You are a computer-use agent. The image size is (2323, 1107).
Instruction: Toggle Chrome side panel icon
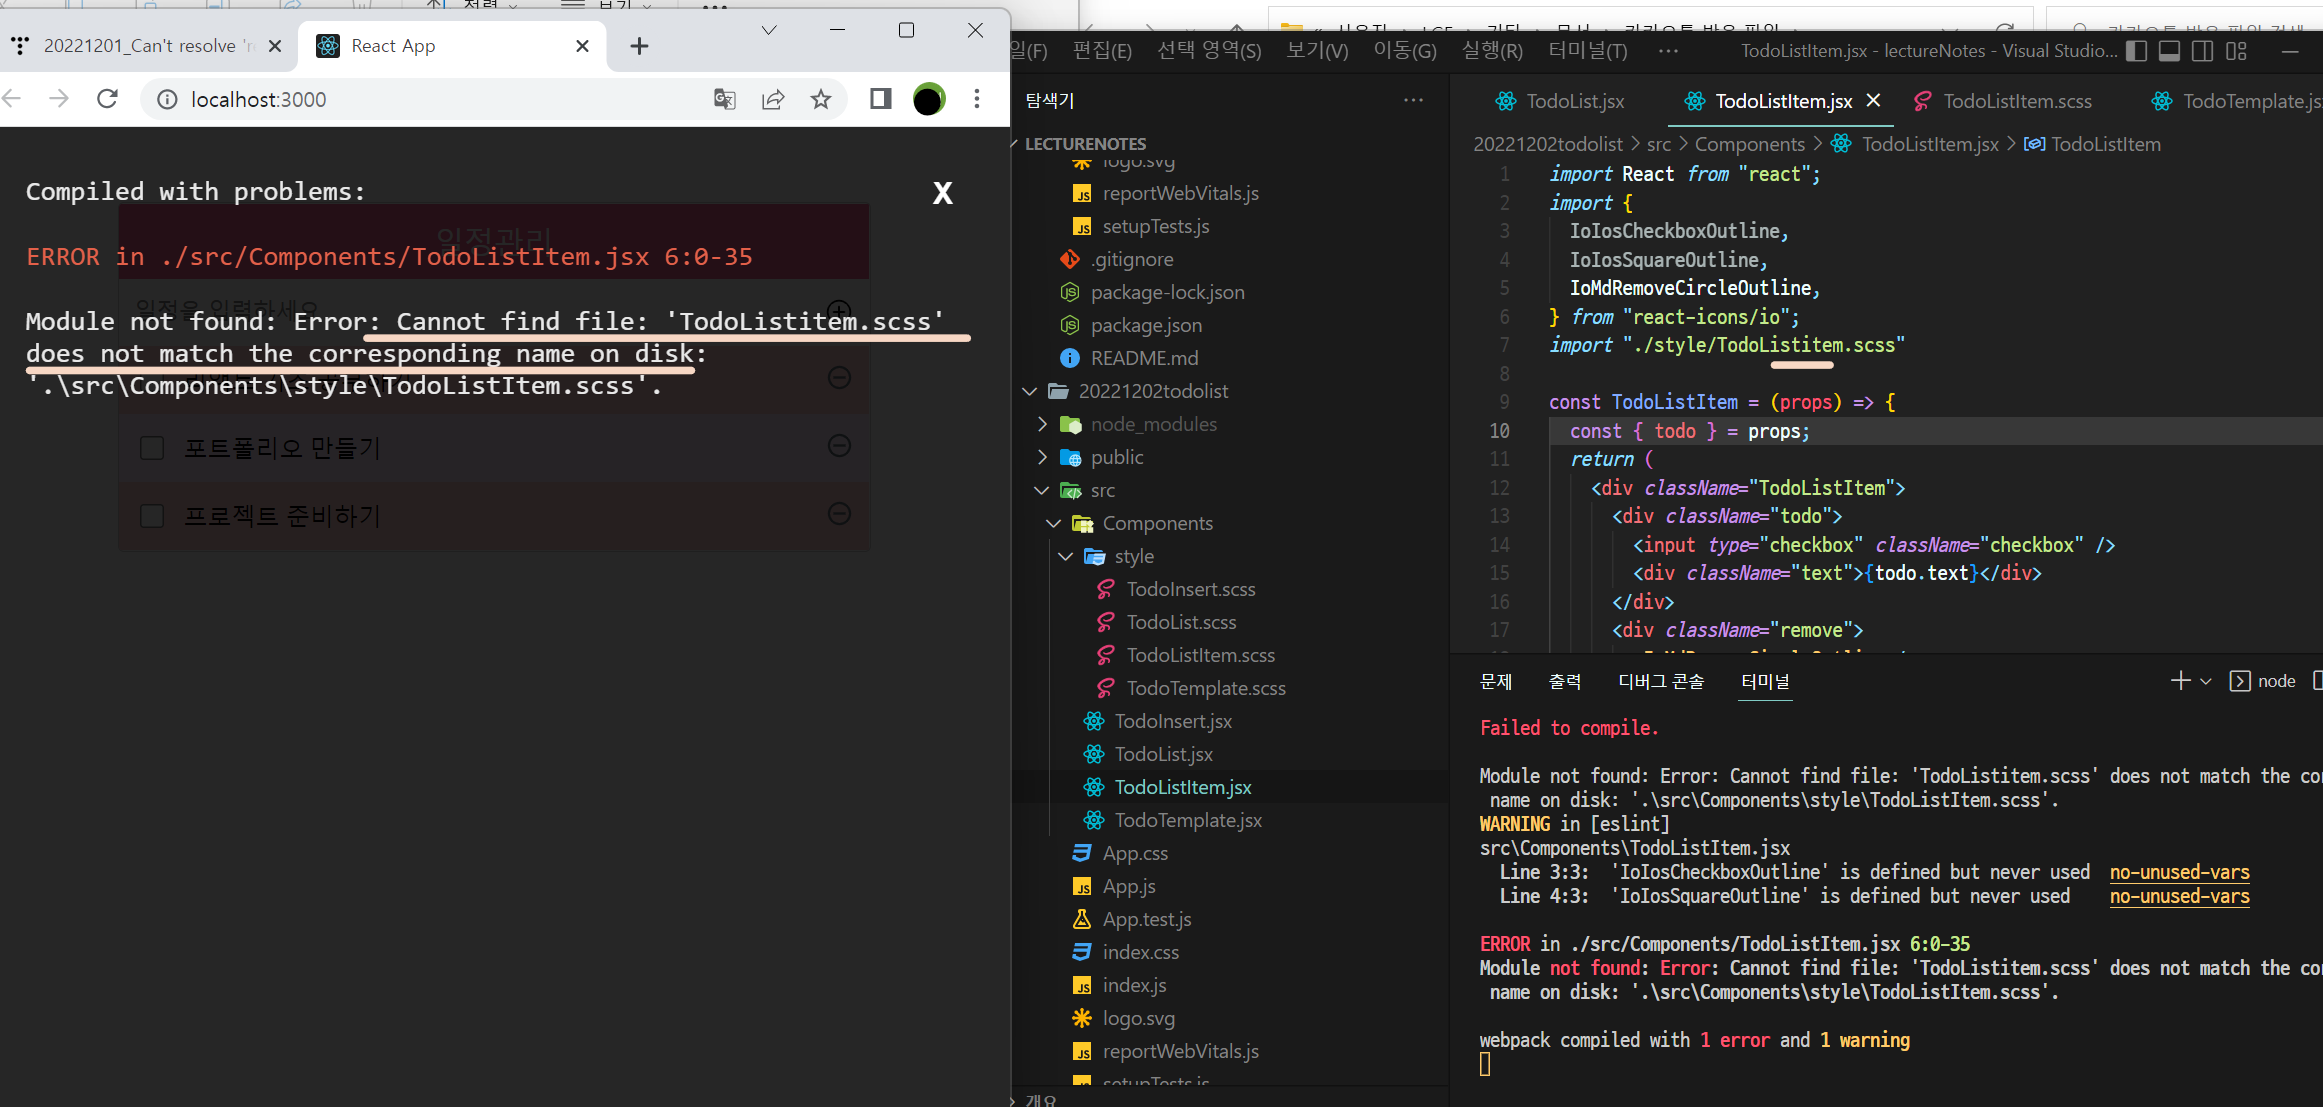880,99
